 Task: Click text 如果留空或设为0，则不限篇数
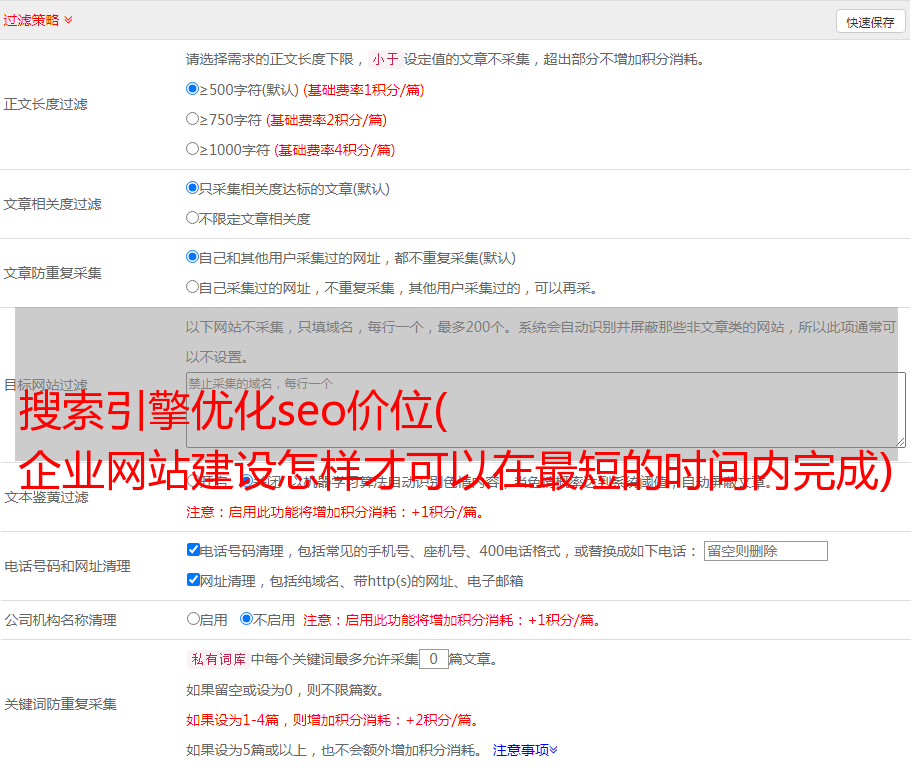285,691
